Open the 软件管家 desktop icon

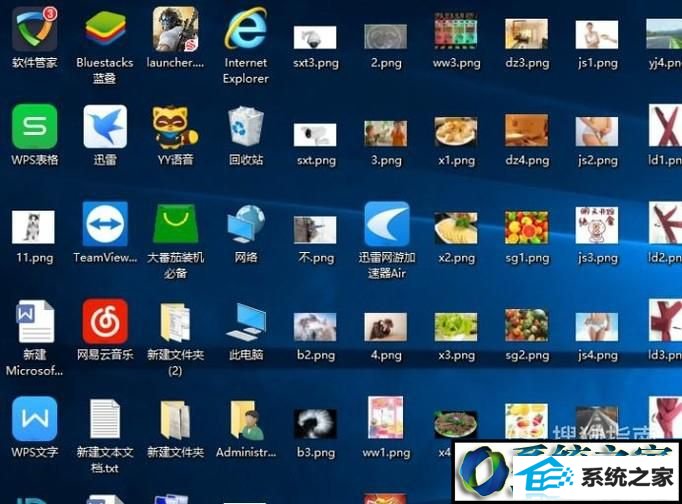[34, 30]
